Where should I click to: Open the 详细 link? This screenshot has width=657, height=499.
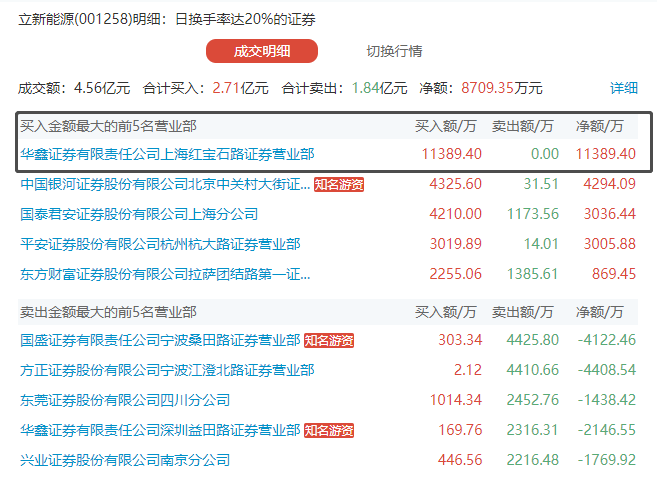(x=623, y=88)
